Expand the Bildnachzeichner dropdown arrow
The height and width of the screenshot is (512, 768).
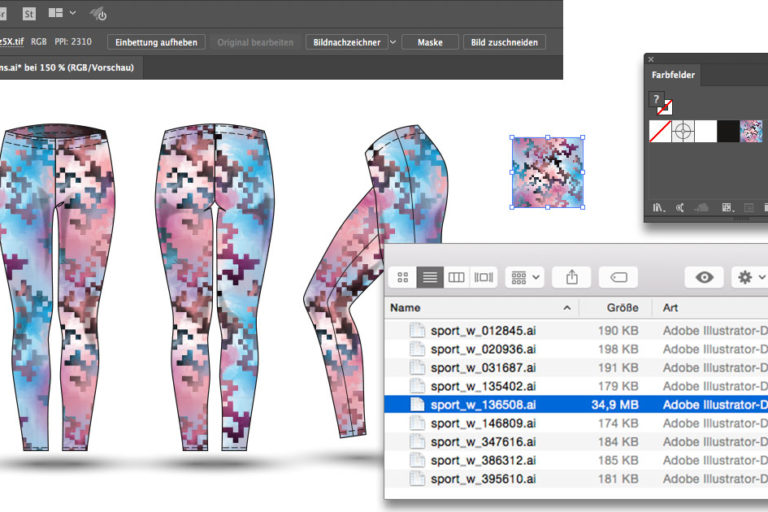[x=393, y=42]
